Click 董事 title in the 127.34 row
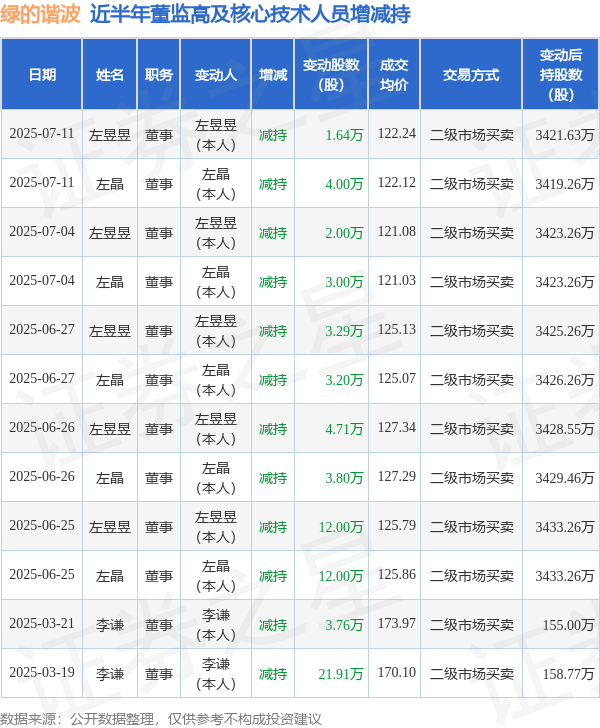 pyautogui.click(x=159, y=429)
